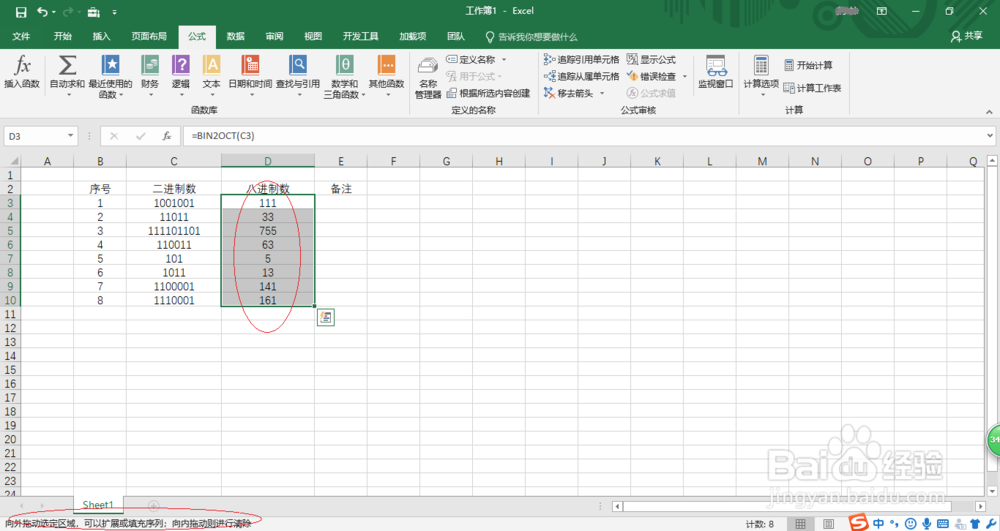Open Error Checking dropdown arrow

click(x=684, y=76)
